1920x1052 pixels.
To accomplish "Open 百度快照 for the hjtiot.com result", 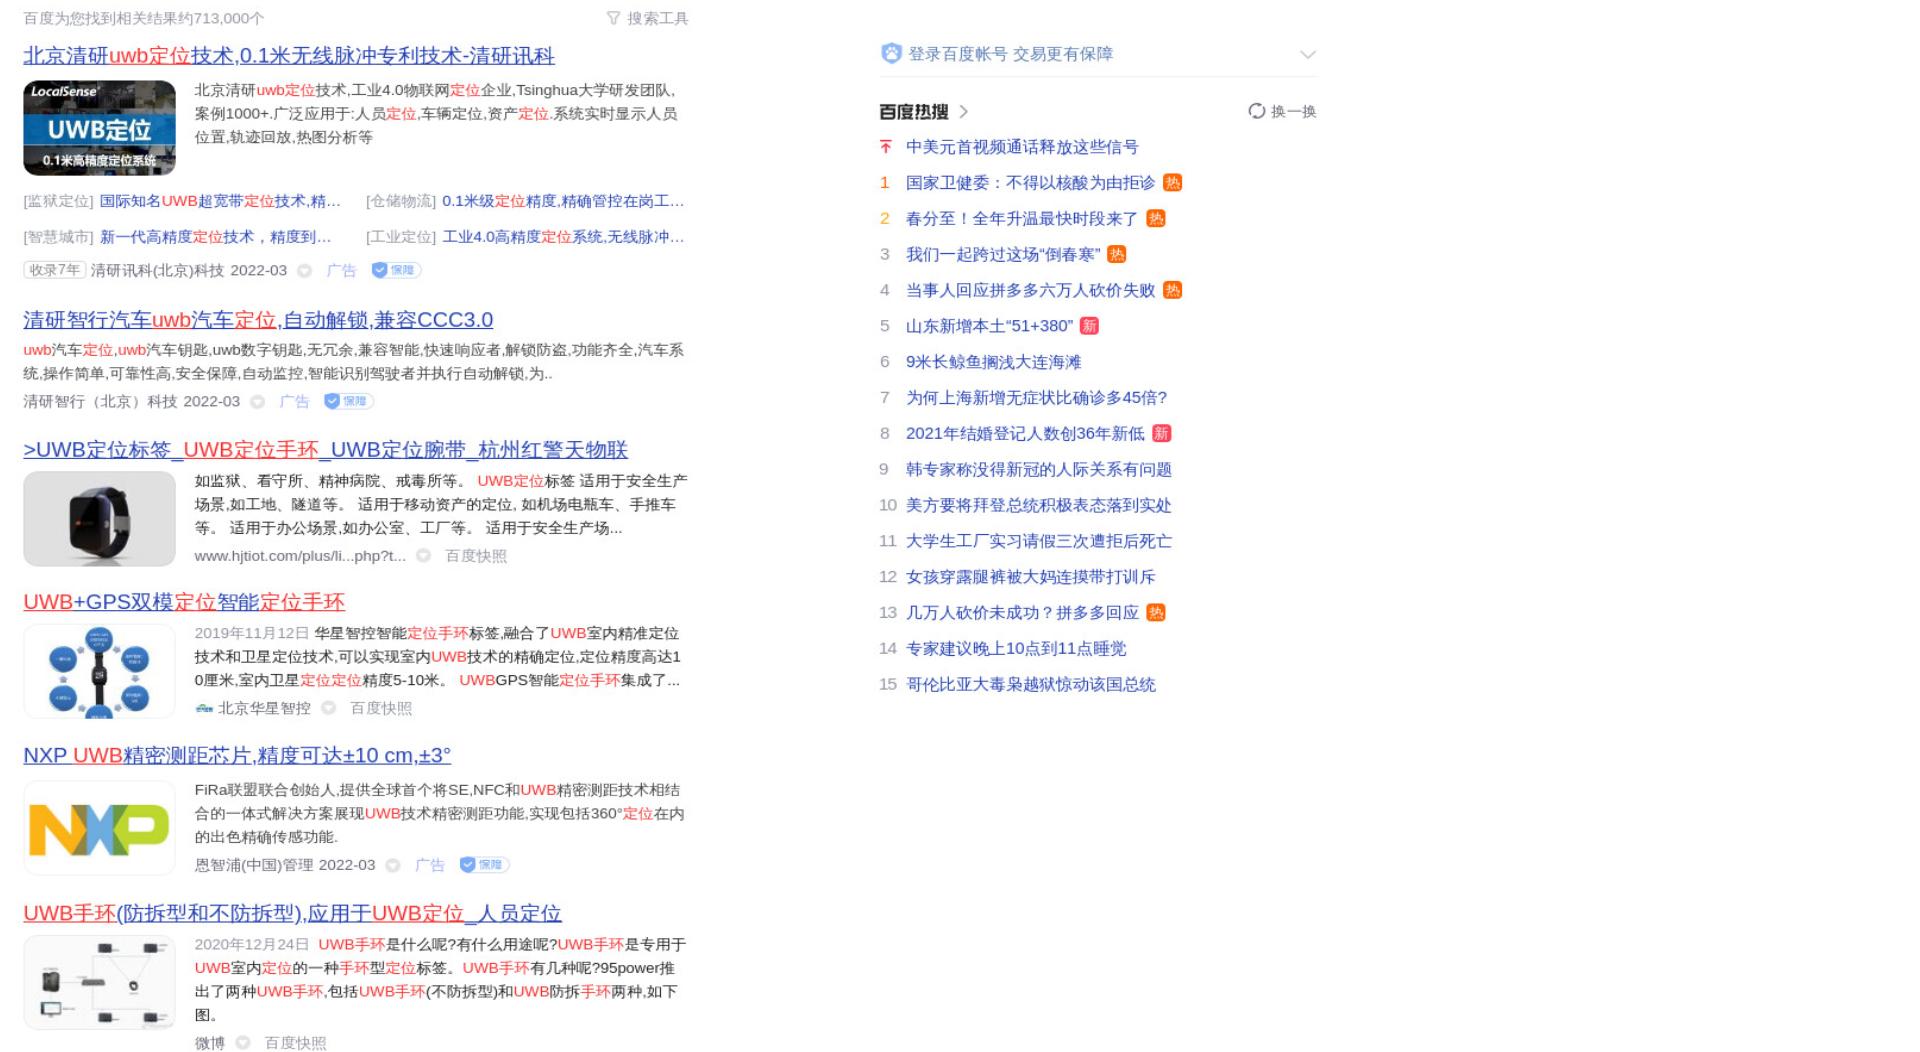I will [x=476, y=556].
